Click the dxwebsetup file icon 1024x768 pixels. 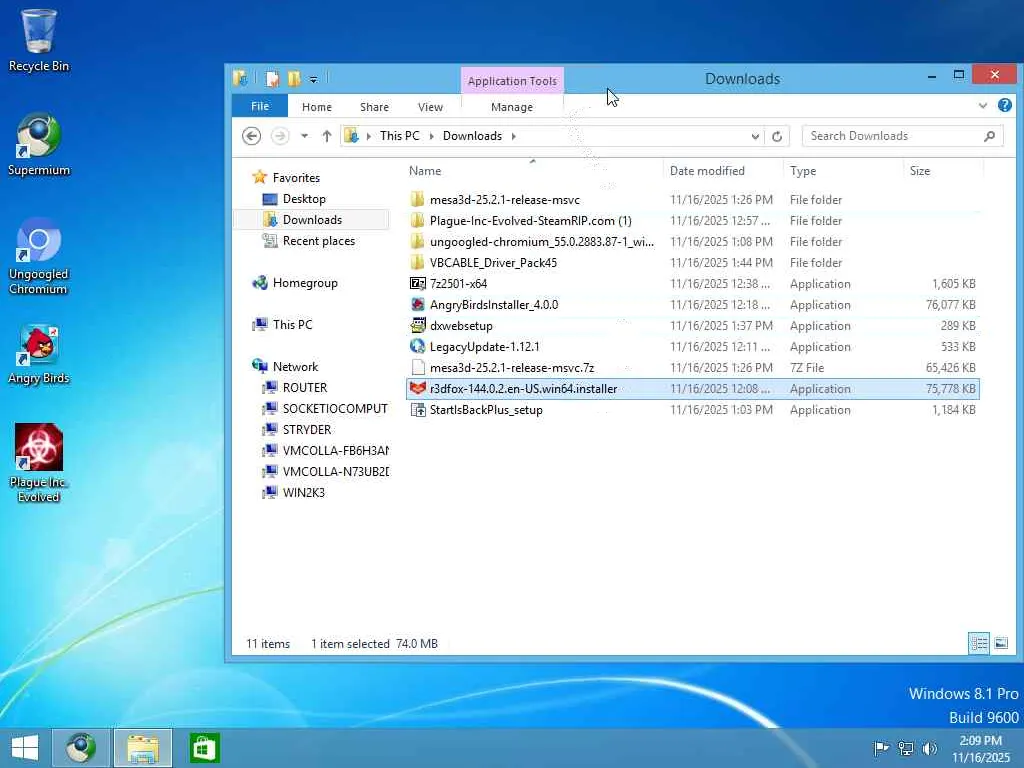coord(417,325)
